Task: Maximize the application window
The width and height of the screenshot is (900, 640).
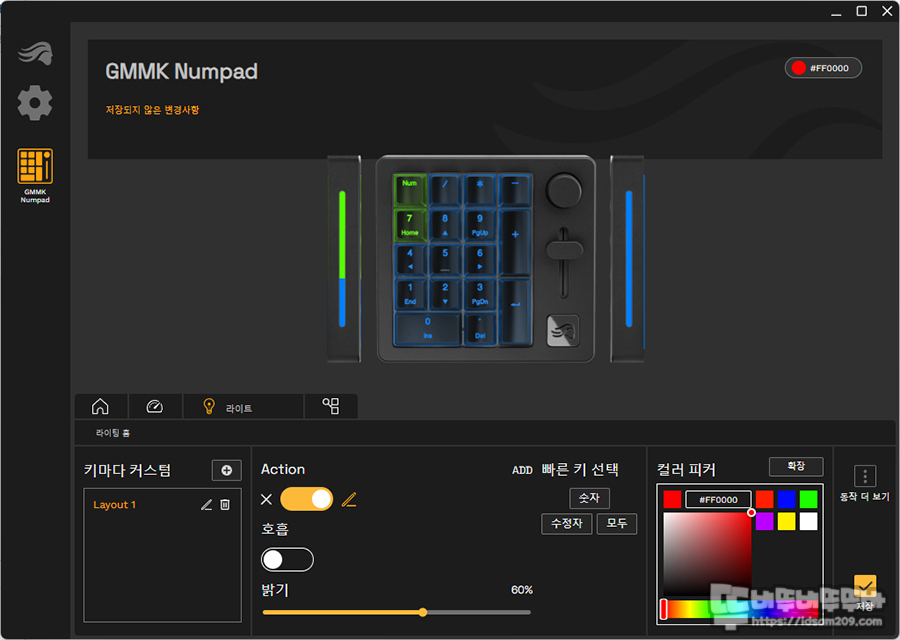Action: (862, 11)
